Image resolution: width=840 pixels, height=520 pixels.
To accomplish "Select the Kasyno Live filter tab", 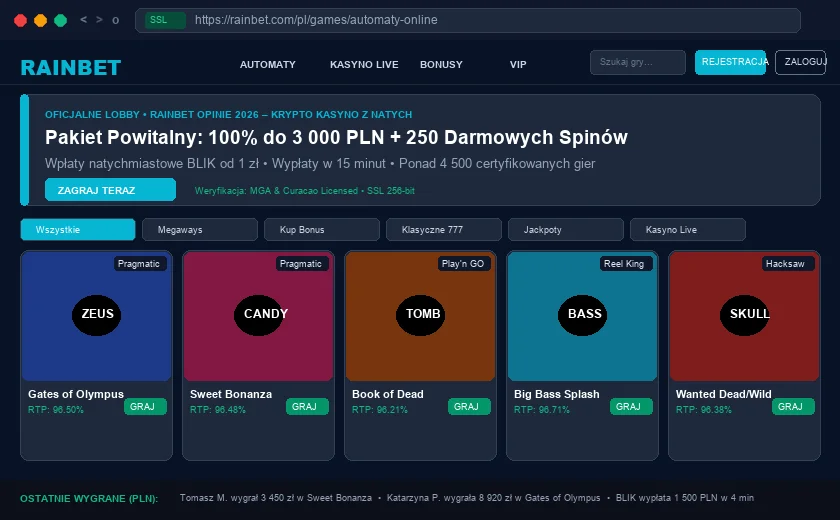I will pos(688,230).
